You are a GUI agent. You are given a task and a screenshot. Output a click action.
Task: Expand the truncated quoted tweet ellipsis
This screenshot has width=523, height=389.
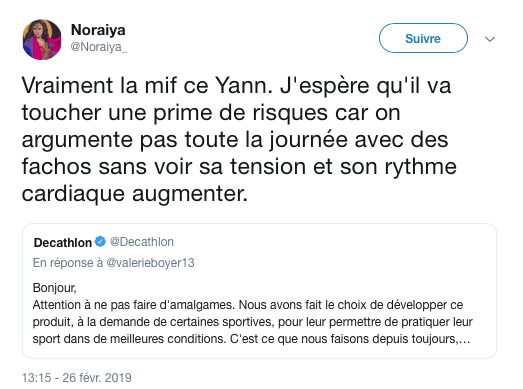[x=464, y=340]
